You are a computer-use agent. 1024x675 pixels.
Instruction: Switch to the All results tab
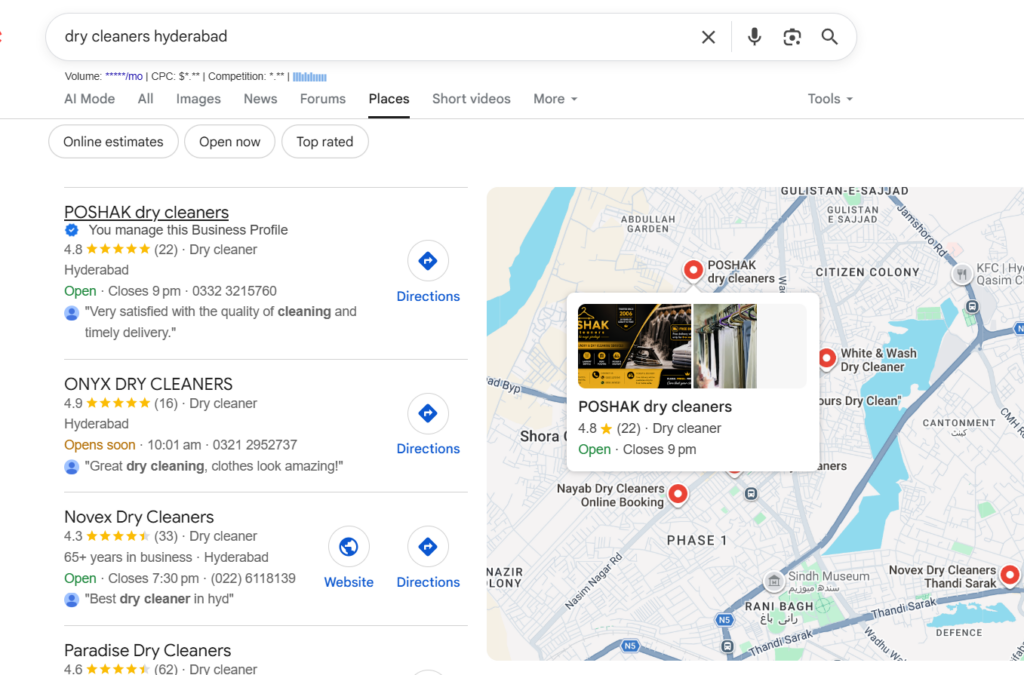click(x=146, y=99)
